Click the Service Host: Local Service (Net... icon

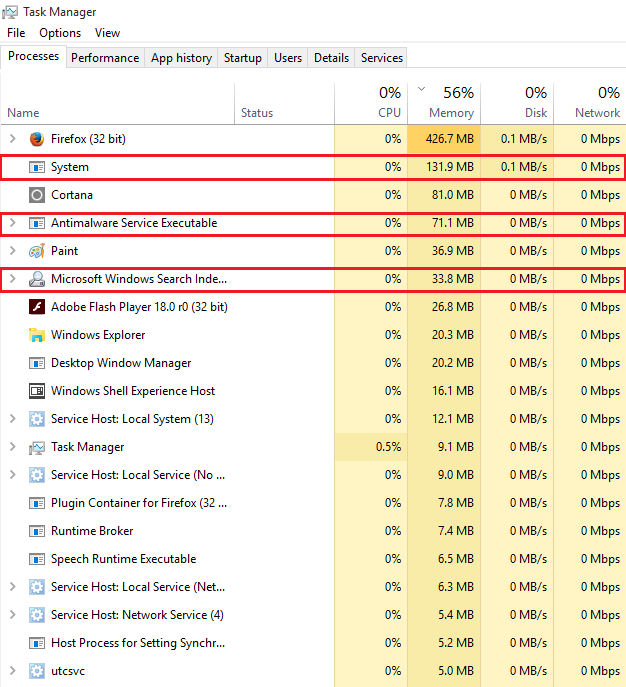[37, 587]
